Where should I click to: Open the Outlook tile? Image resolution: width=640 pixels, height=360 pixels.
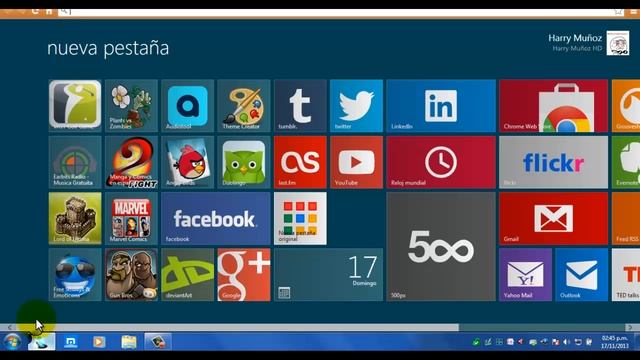582,275
